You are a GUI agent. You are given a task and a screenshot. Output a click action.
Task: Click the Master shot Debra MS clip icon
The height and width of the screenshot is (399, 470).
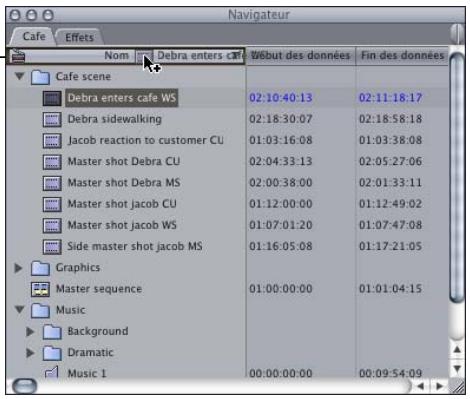click(52, 183)
